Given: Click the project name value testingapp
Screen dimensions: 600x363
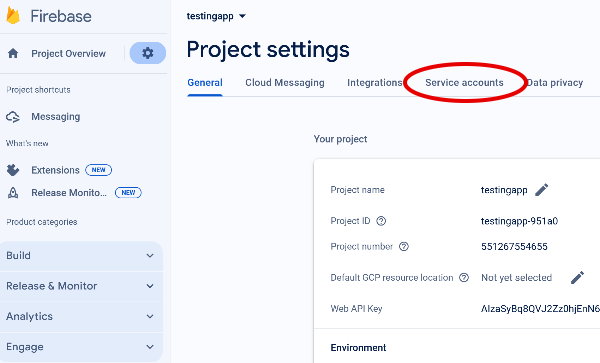Looking at the screenshot, I should click(x=504, y=190).
